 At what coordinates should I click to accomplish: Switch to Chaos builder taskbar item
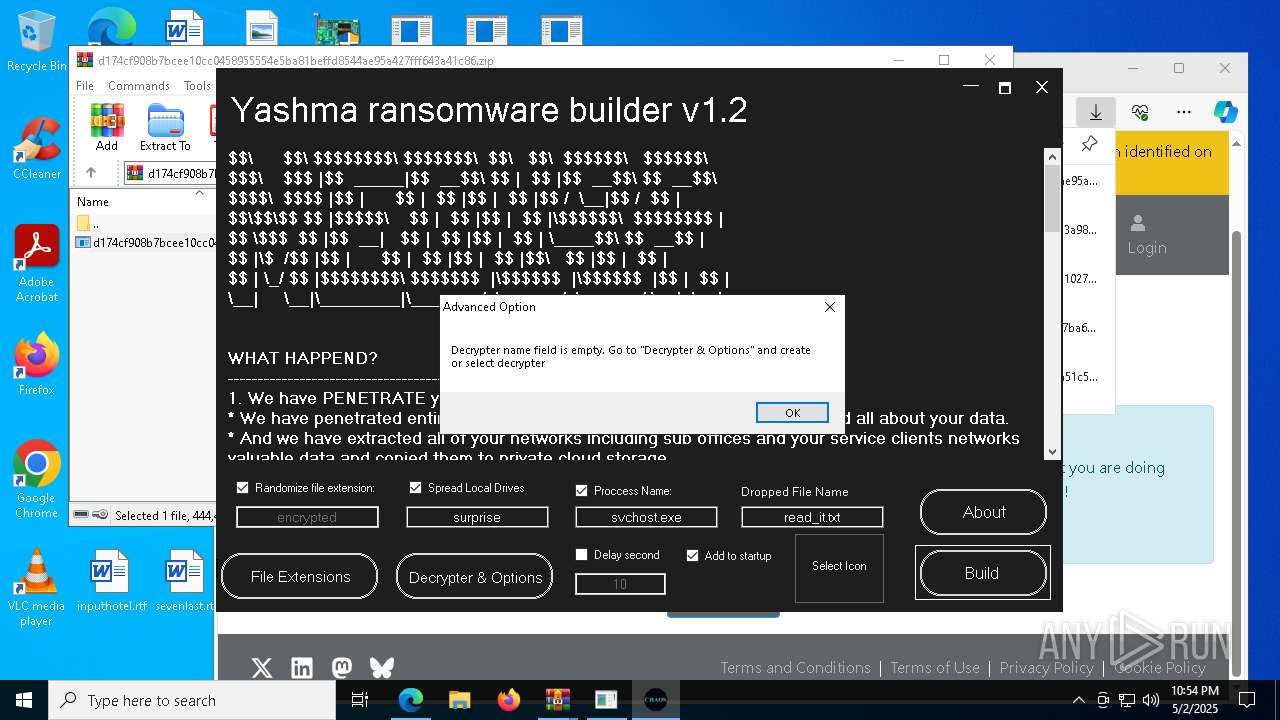(x=655, y=700)
